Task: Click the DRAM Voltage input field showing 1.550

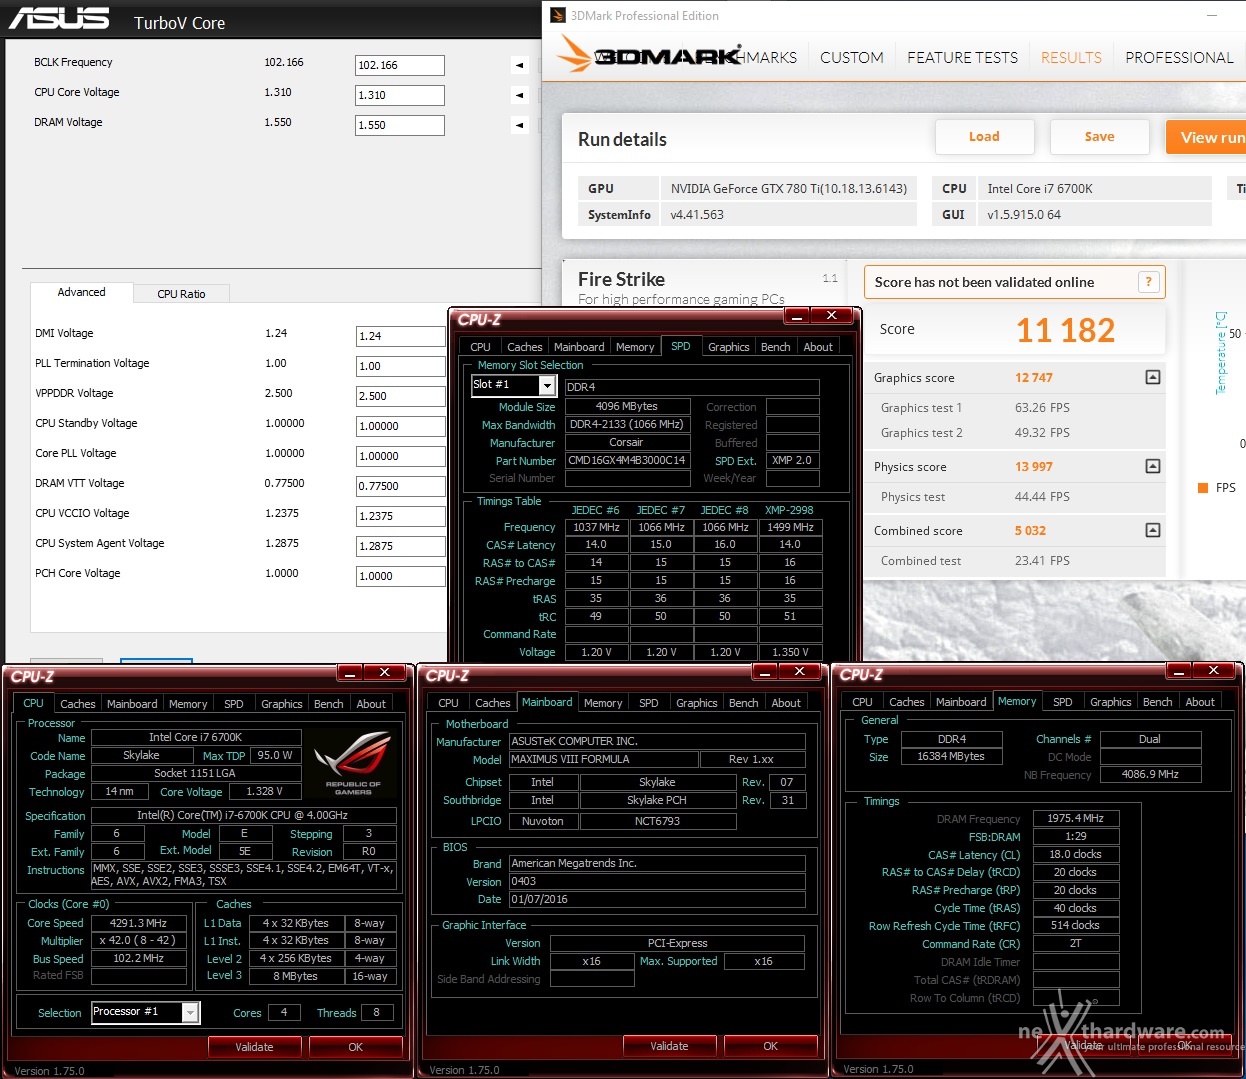Action: pyautogui.click(x=400, y=125)
